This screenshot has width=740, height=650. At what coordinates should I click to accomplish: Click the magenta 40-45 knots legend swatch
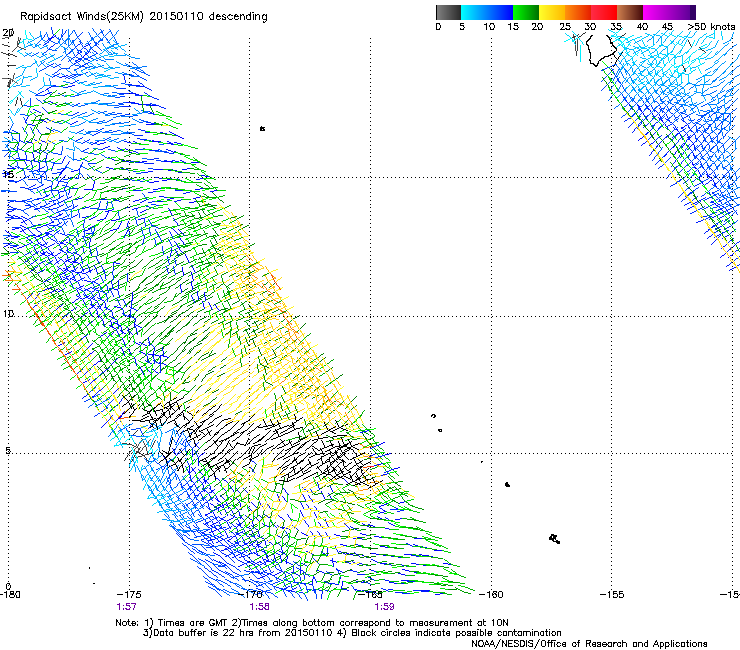pos(656,12)
